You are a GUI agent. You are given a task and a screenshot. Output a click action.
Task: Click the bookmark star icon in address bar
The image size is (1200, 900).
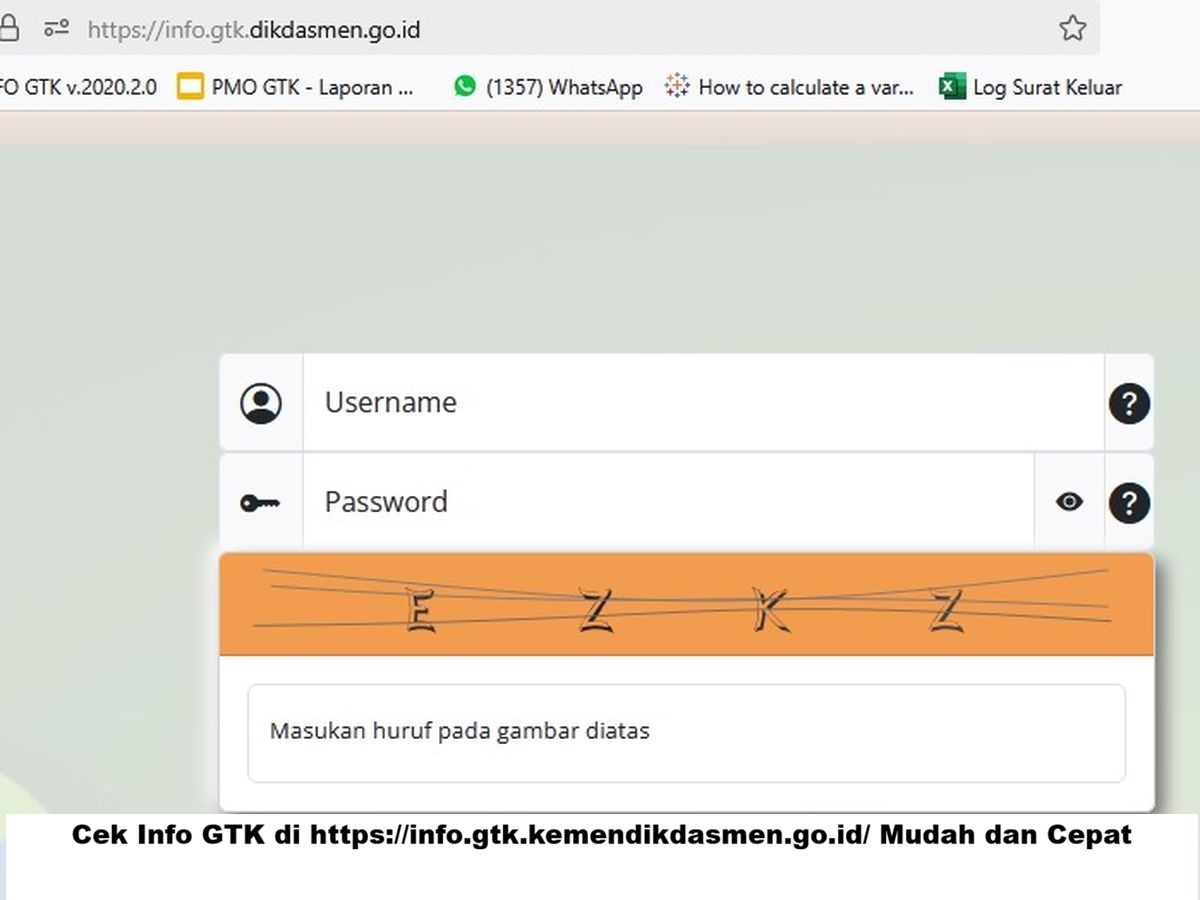point(1072,28)
